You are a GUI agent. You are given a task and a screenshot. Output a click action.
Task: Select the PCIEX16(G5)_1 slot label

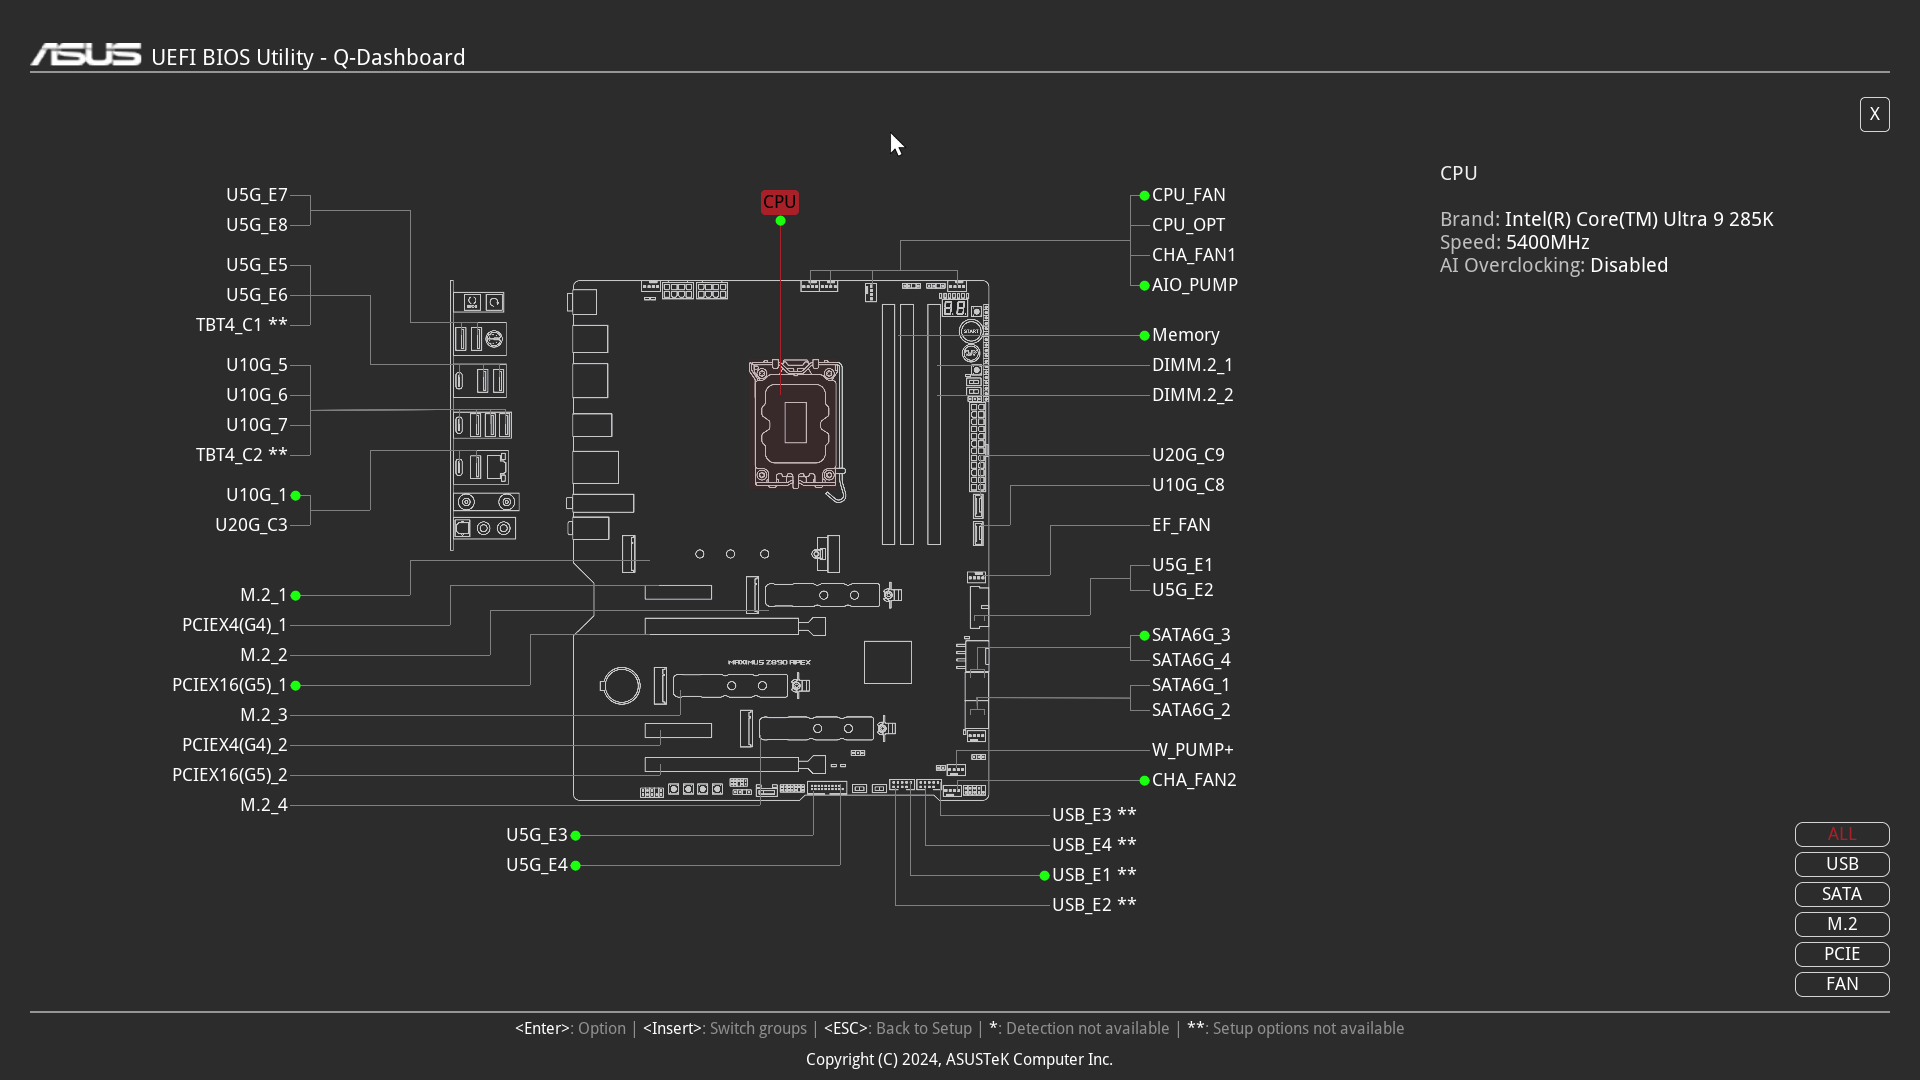click(229, 685)
